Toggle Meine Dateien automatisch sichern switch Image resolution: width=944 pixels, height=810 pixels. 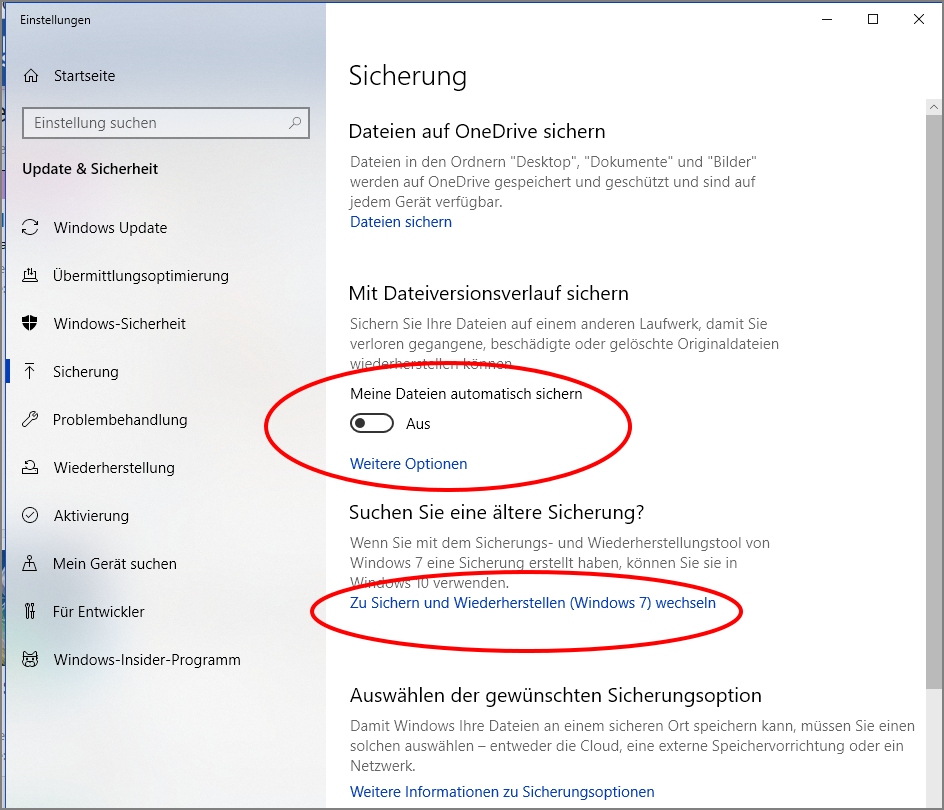(372, 423)
